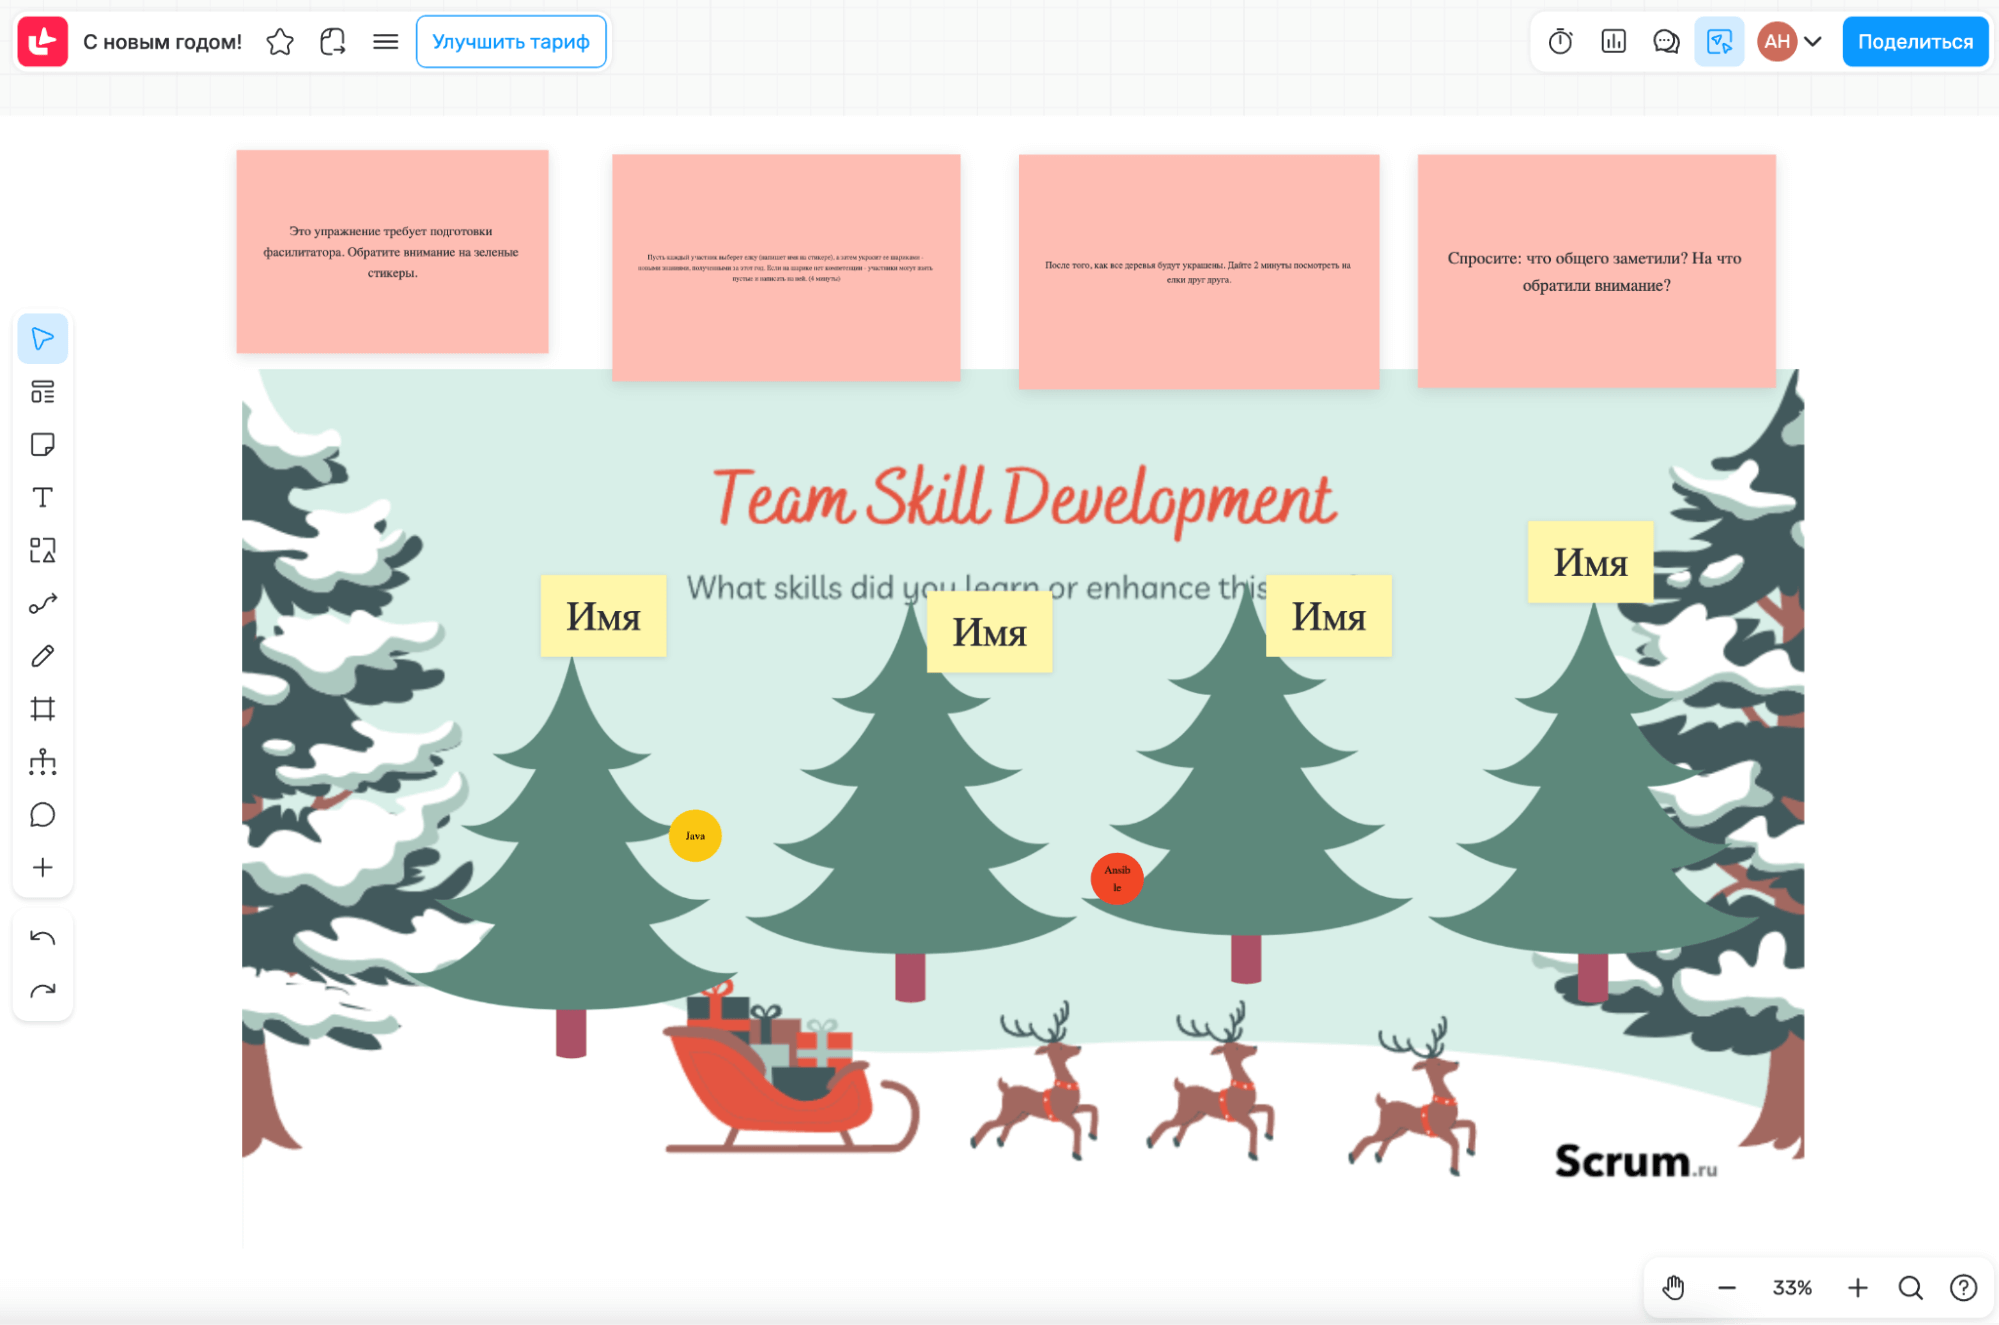
Task: Choose the Text tool
Action: pos(42,498)
